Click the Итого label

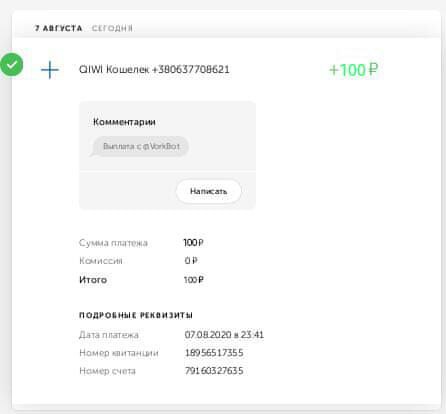tap(93, 280)
